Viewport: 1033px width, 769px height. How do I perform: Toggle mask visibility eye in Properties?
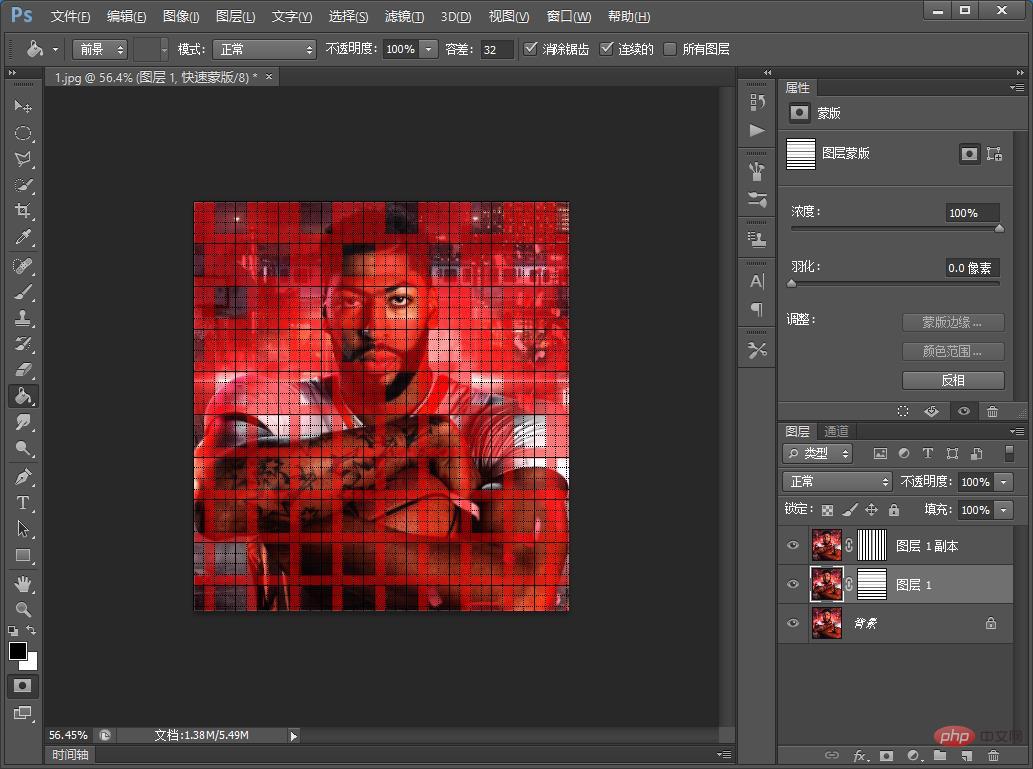point(964,411)
